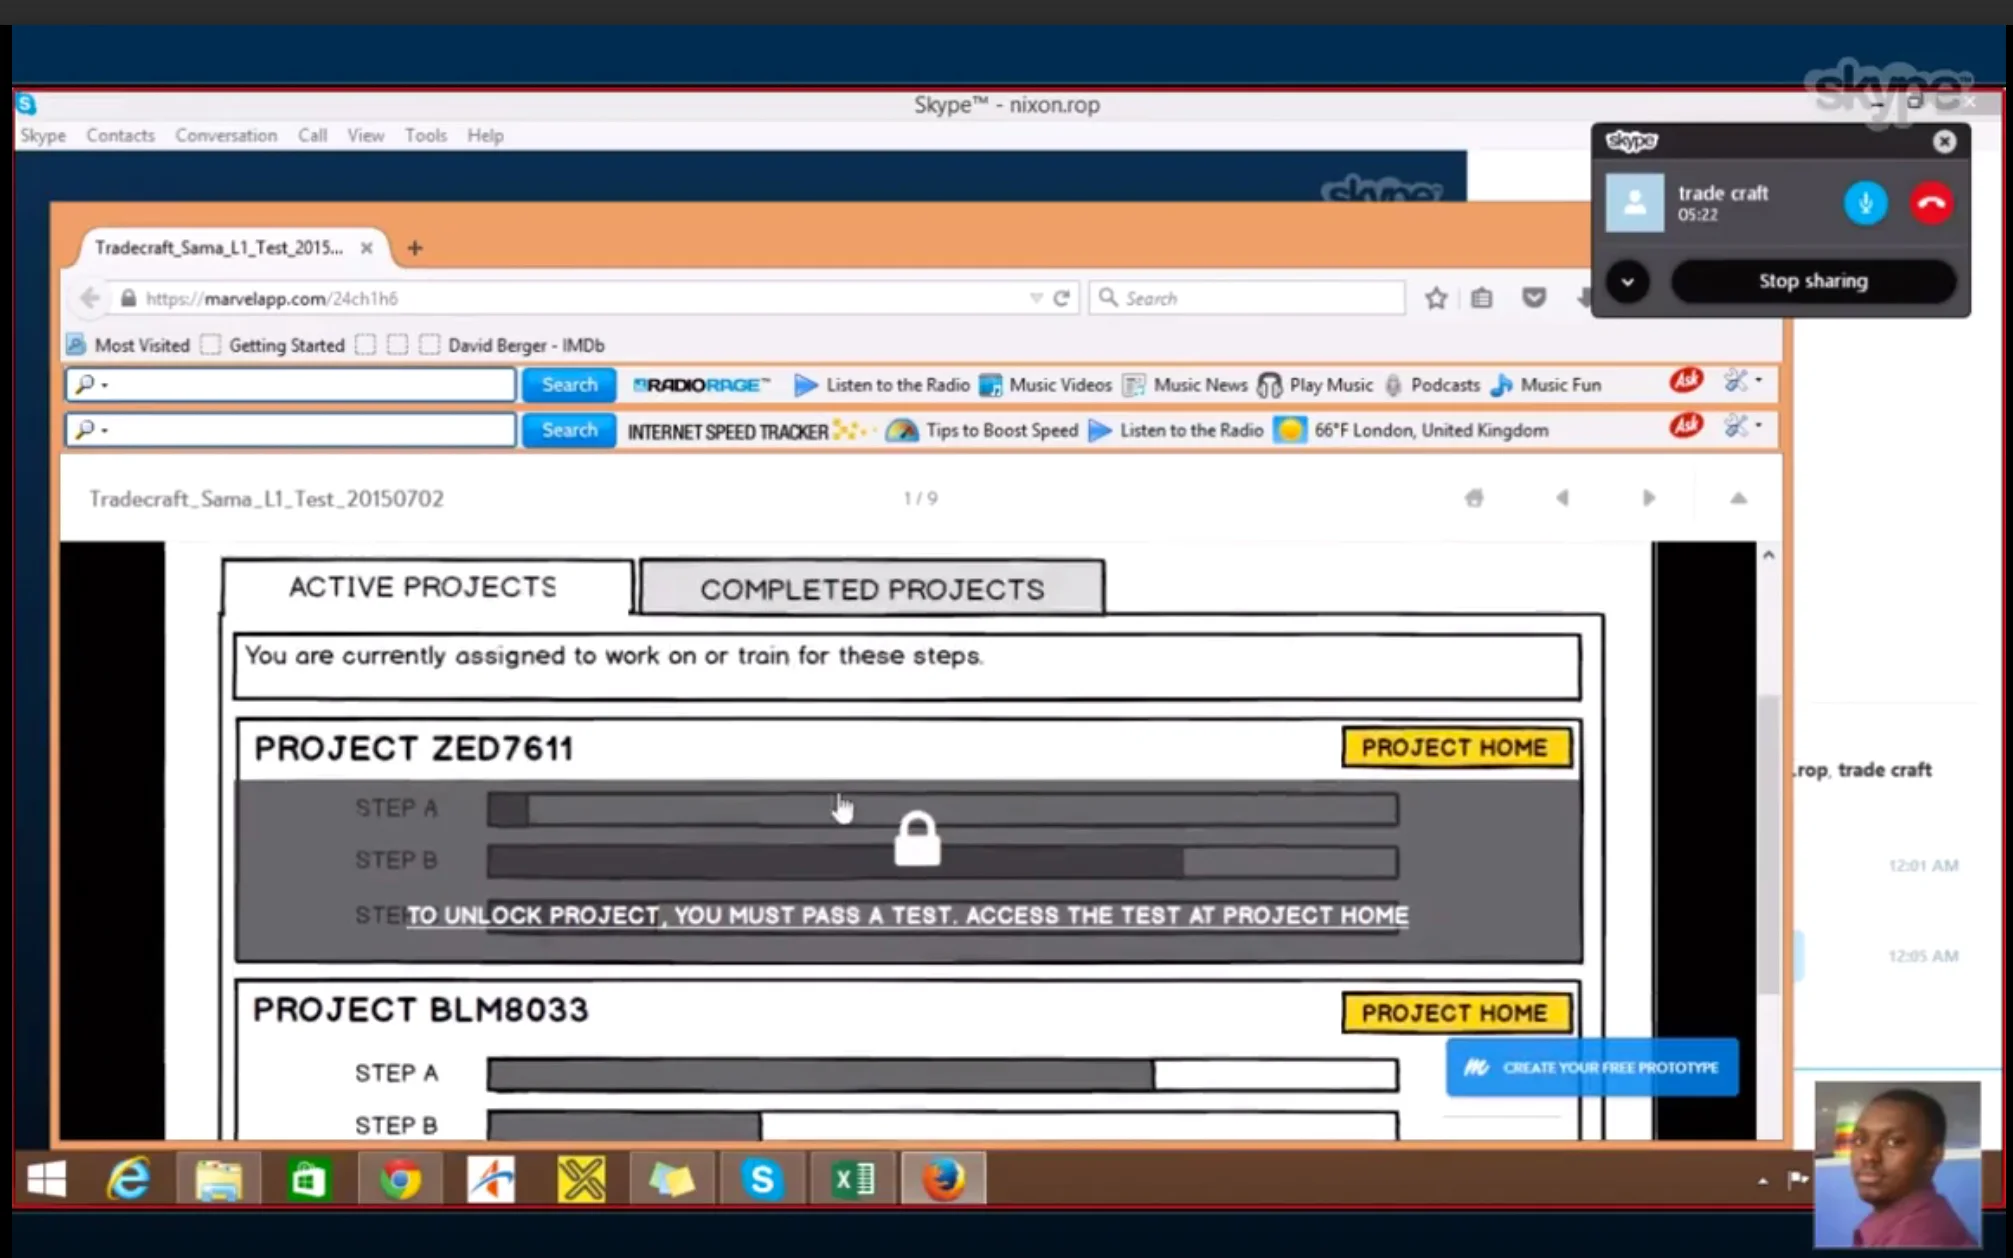
Task: Reload the page
Action: click(x=1062, y=298)
